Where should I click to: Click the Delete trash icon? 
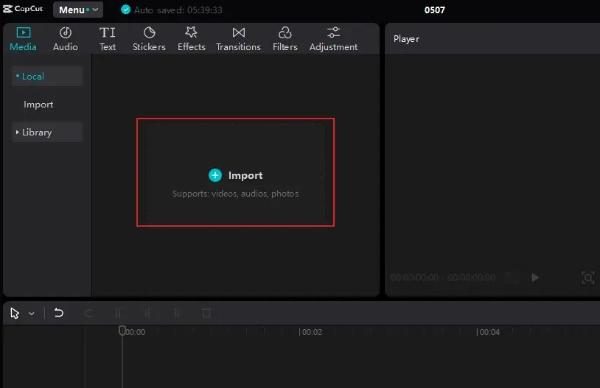(206, 313)
